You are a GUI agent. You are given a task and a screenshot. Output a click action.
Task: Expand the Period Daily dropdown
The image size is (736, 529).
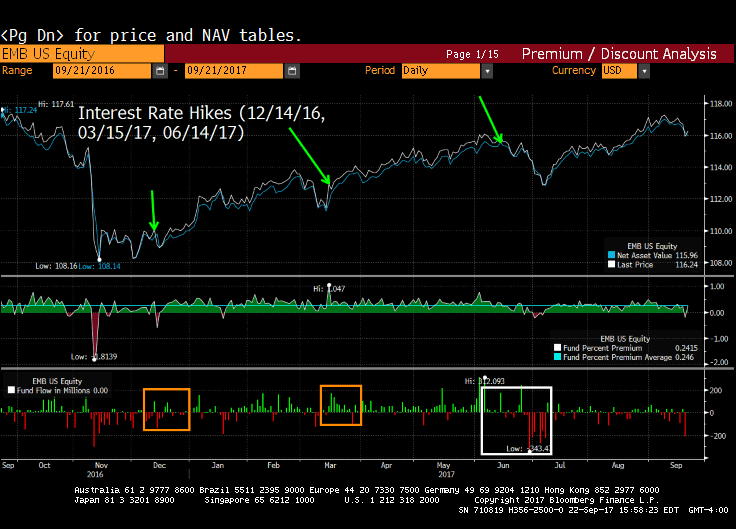(x=486, y=72)
